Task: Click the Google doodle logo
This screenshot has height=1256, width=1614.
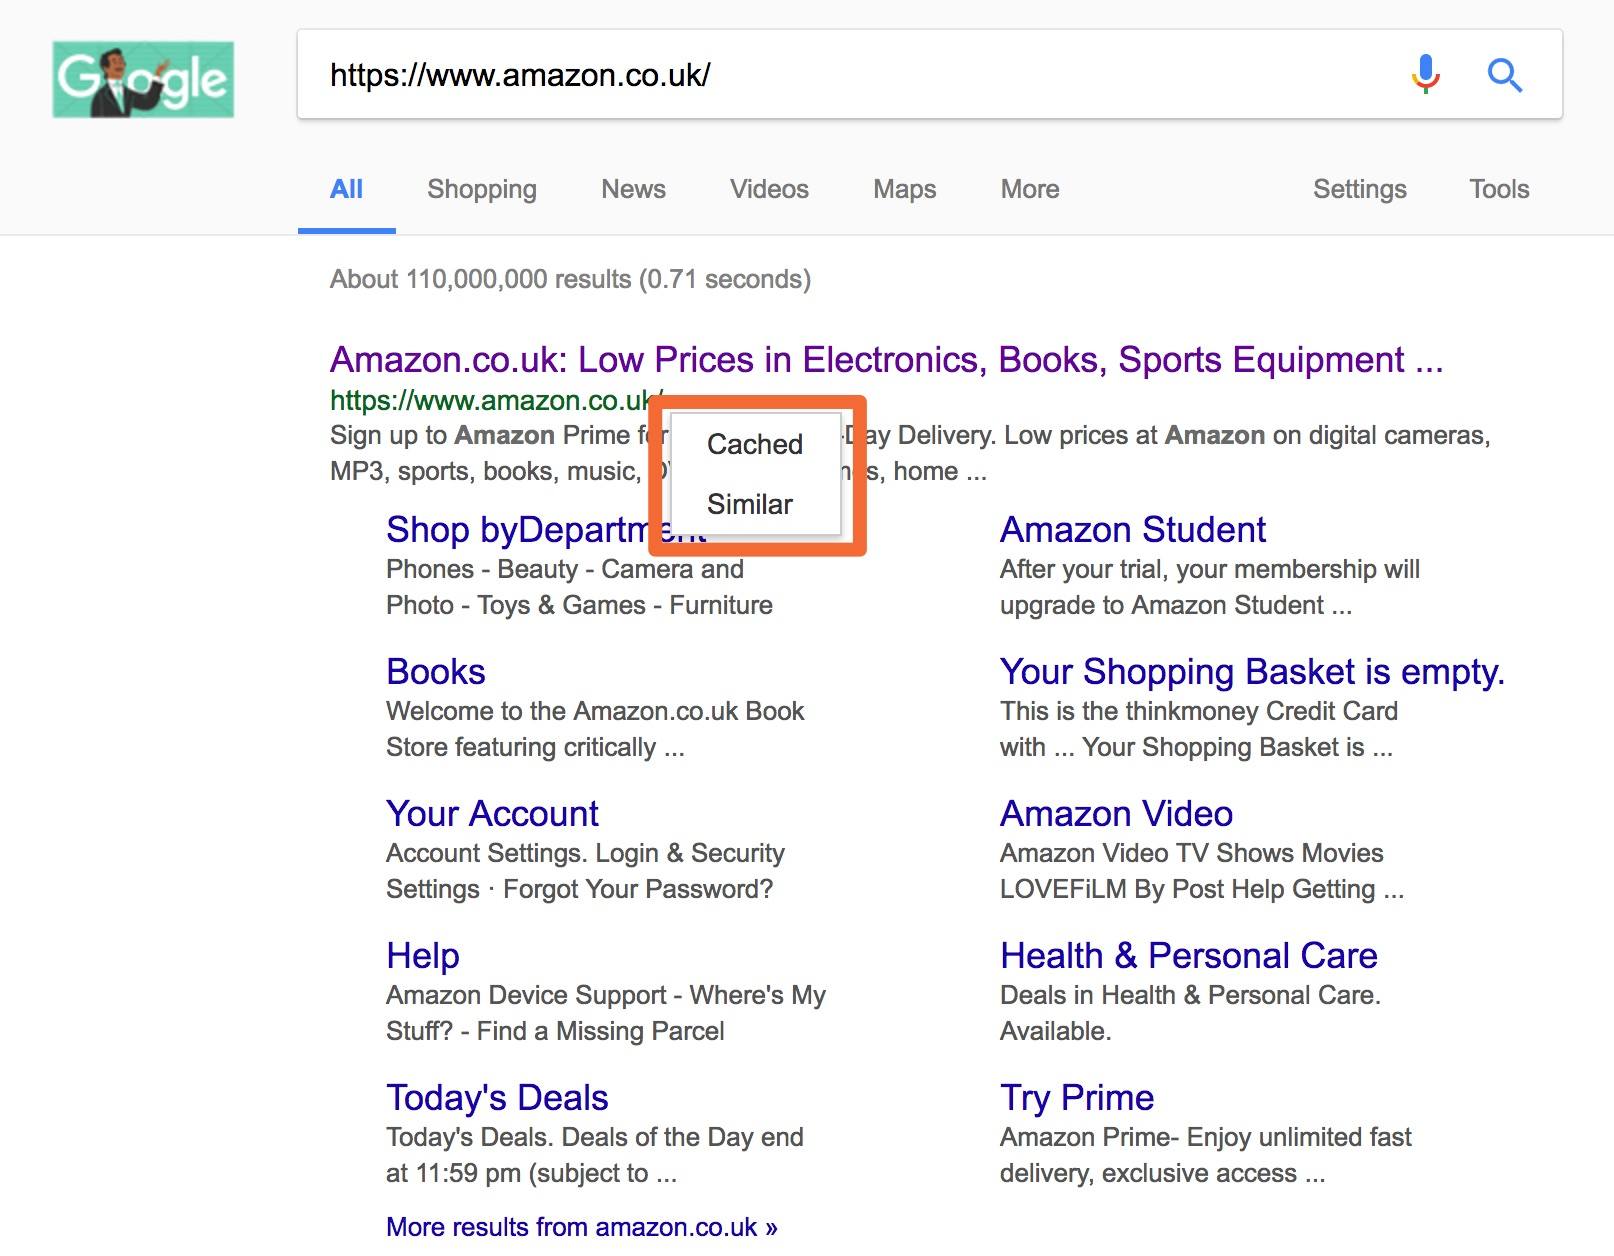Action: point(143,79)
